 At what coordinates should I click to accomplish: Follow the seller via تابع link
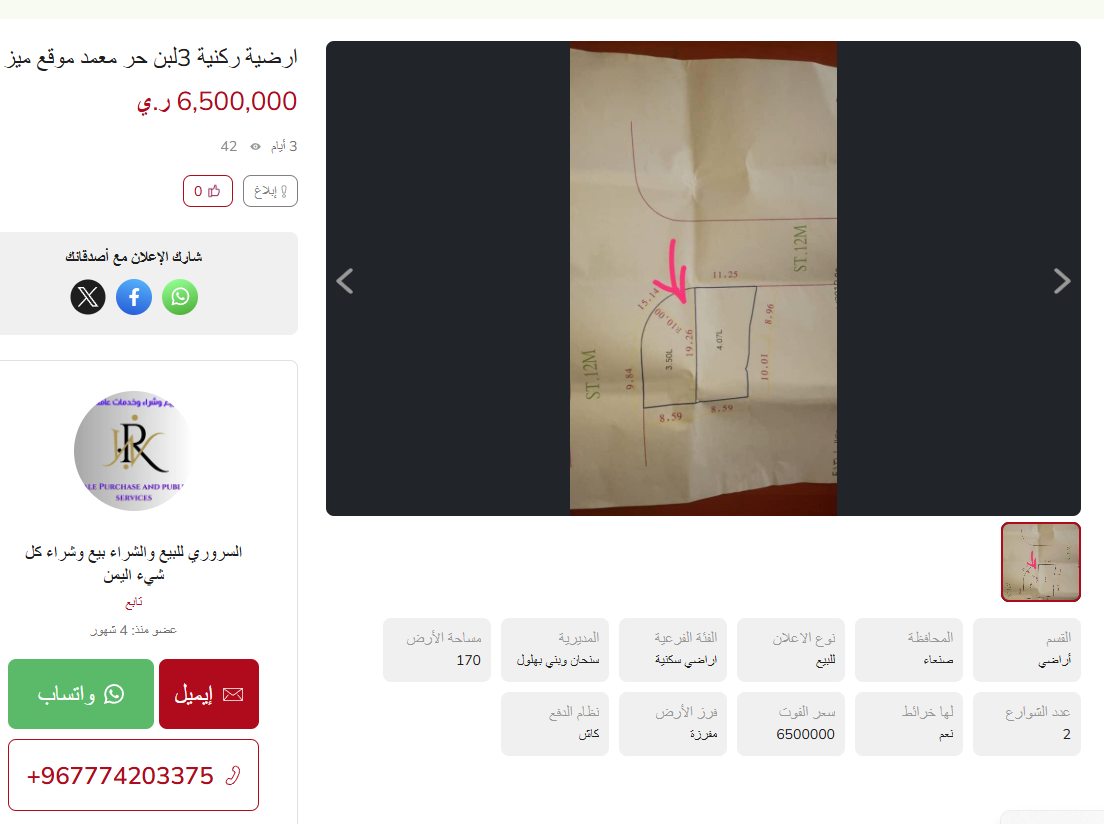134,601
